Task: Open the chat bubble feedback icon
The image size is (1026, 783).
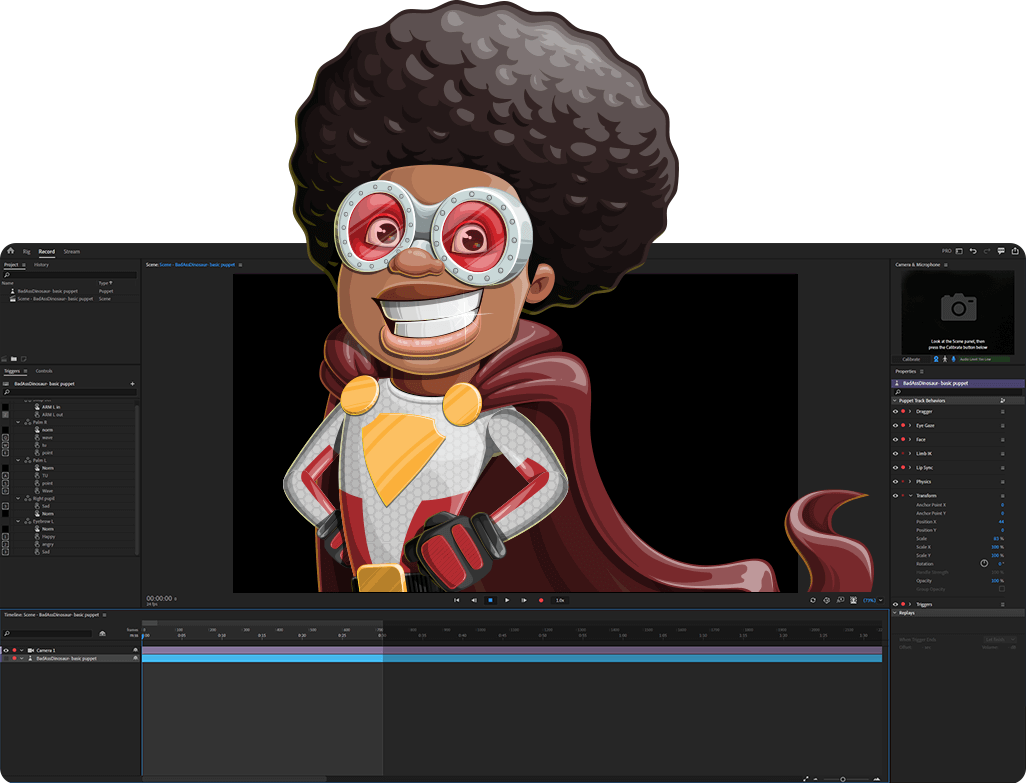Action: [1001, 251]
